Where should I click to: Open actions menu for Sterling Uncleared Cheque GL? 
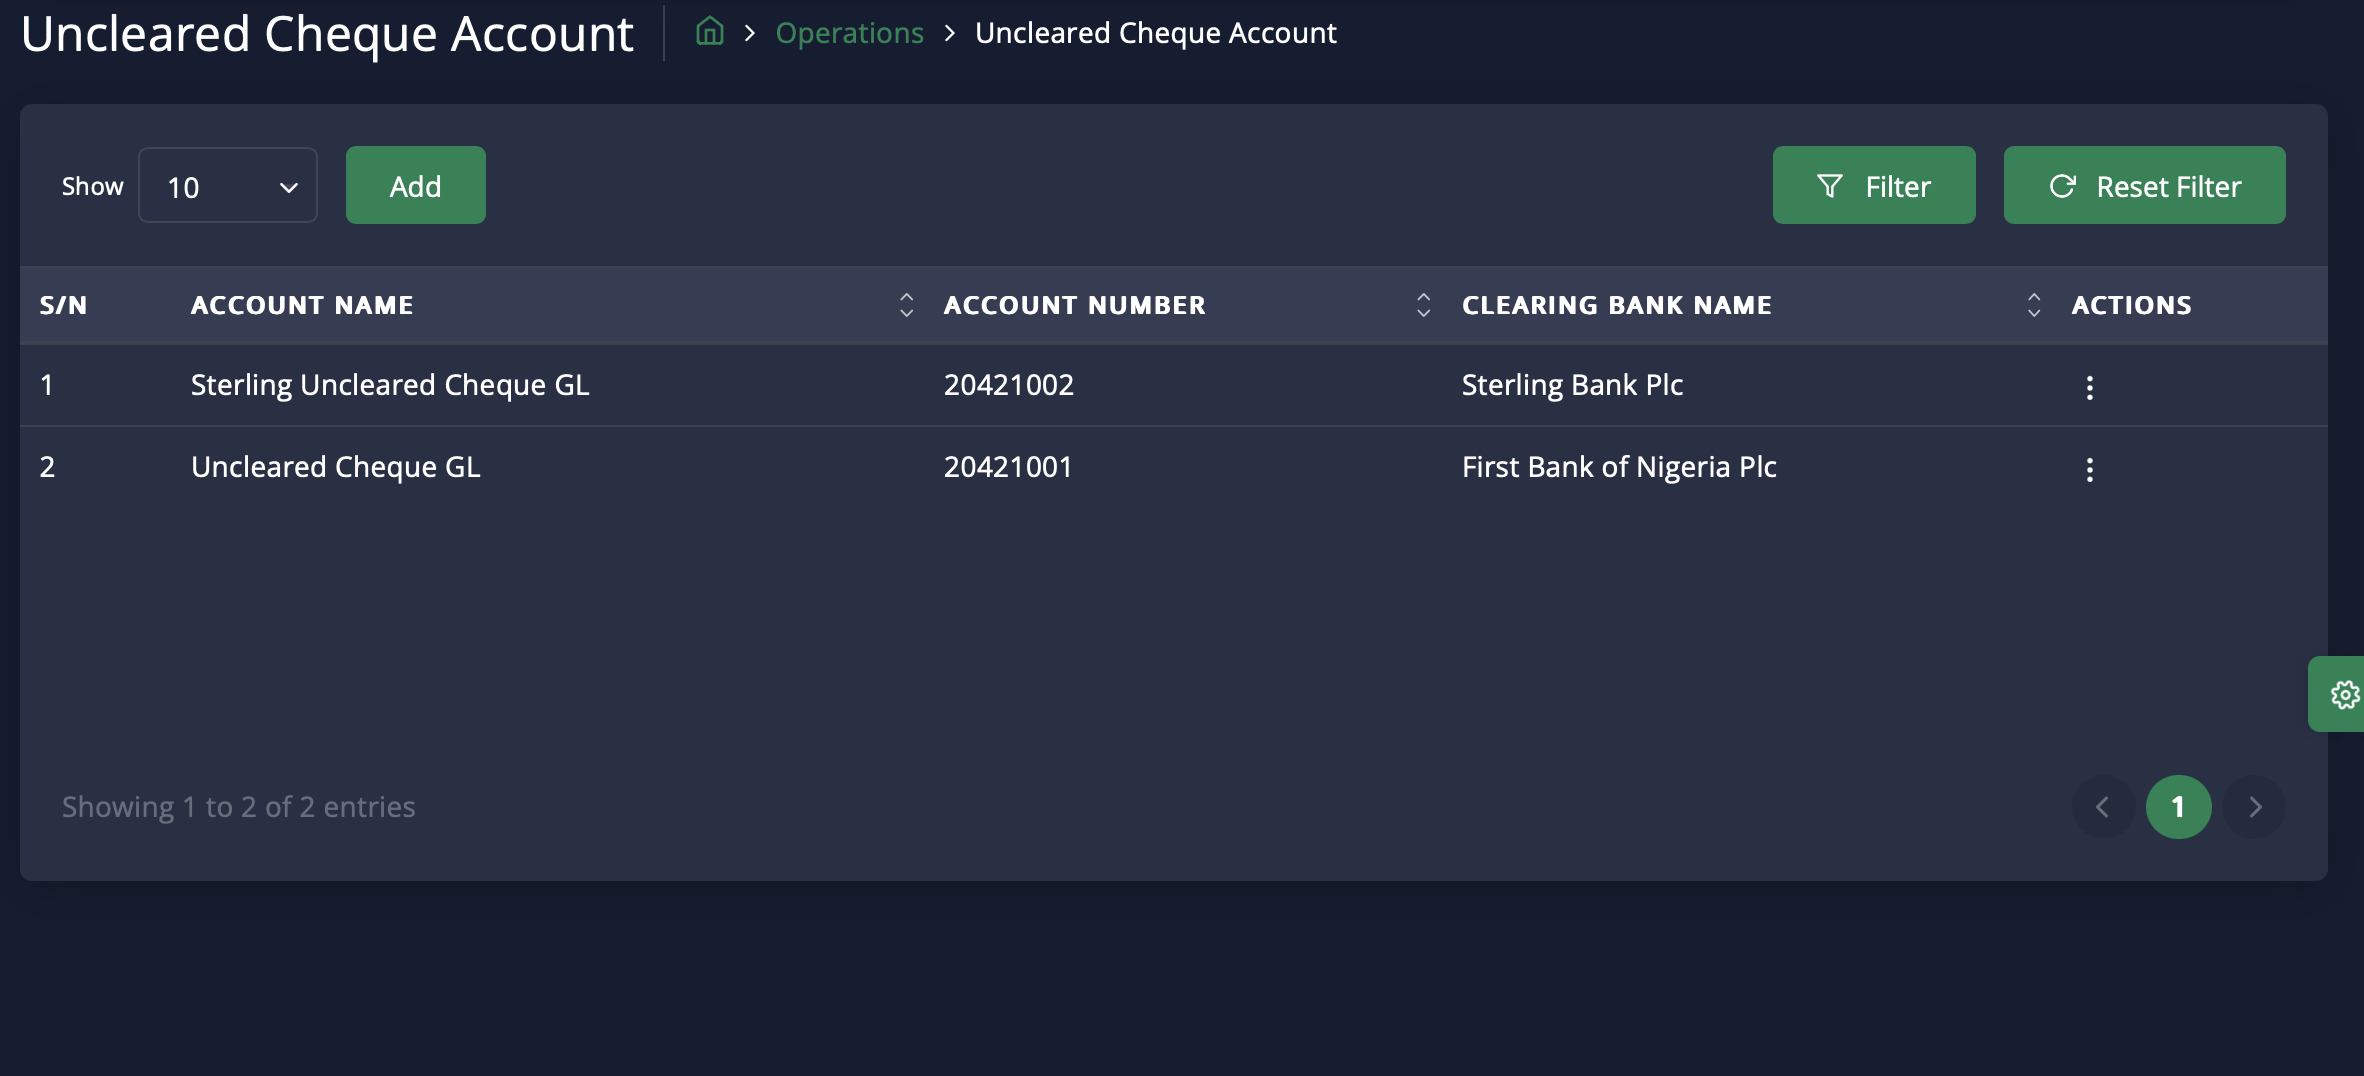[x=2089, y=388]
